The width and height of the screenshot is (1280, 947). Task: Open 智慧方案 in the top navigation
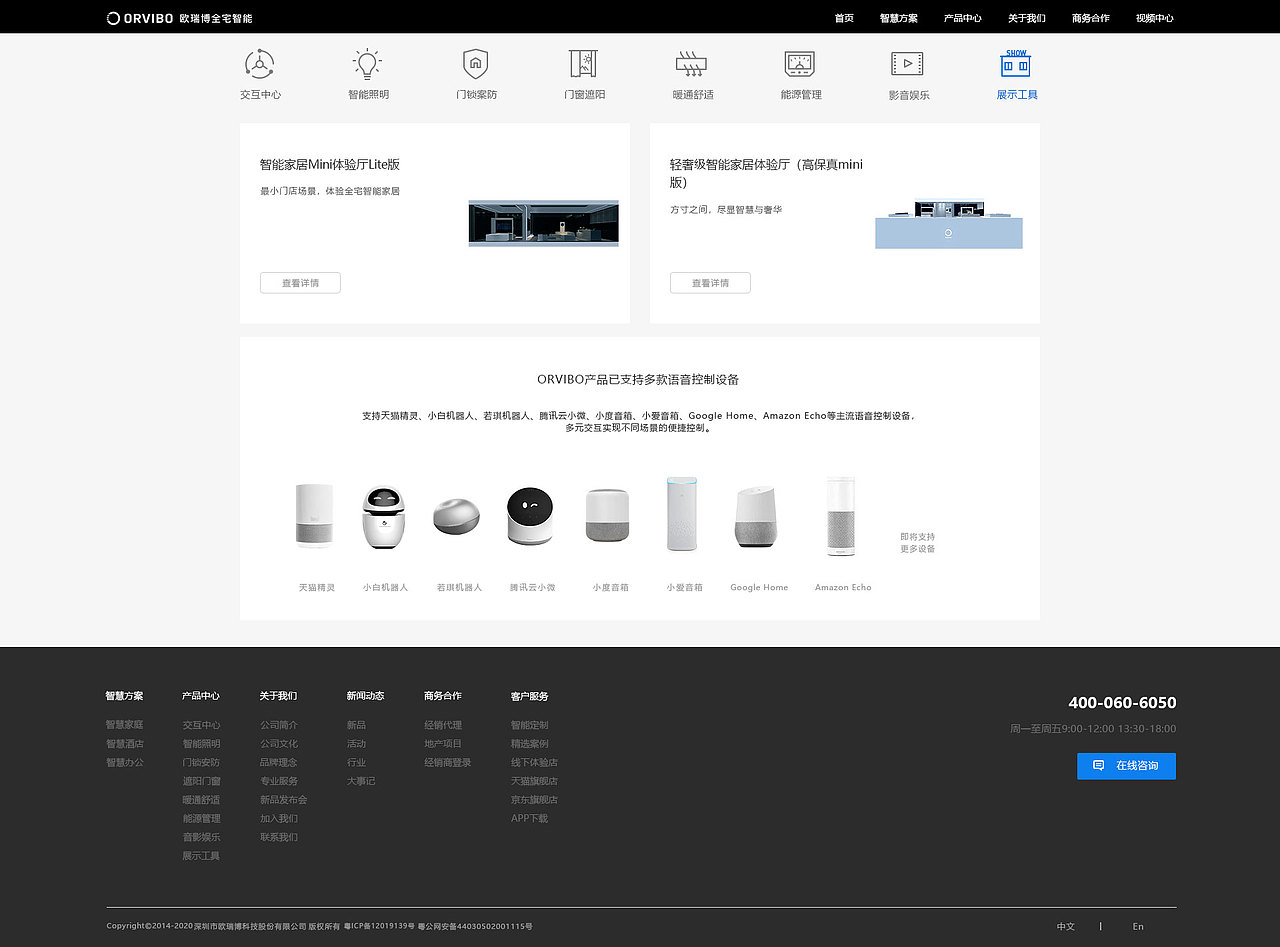coord(898,18)
